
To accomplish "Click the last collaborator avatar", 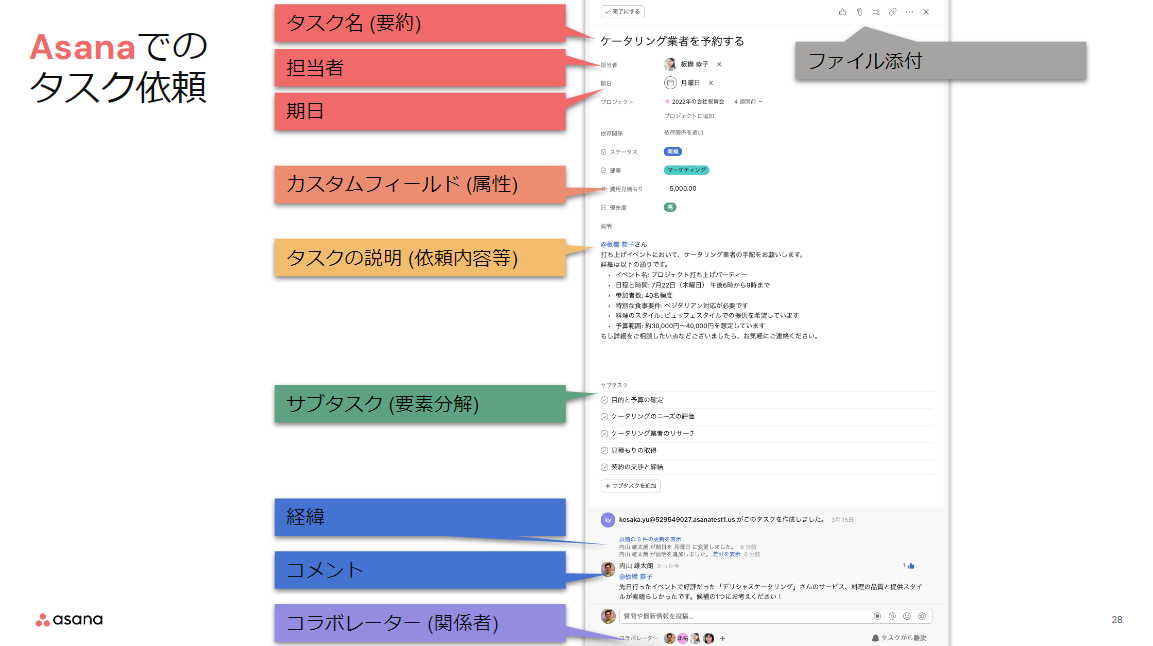I will point(709,639).
